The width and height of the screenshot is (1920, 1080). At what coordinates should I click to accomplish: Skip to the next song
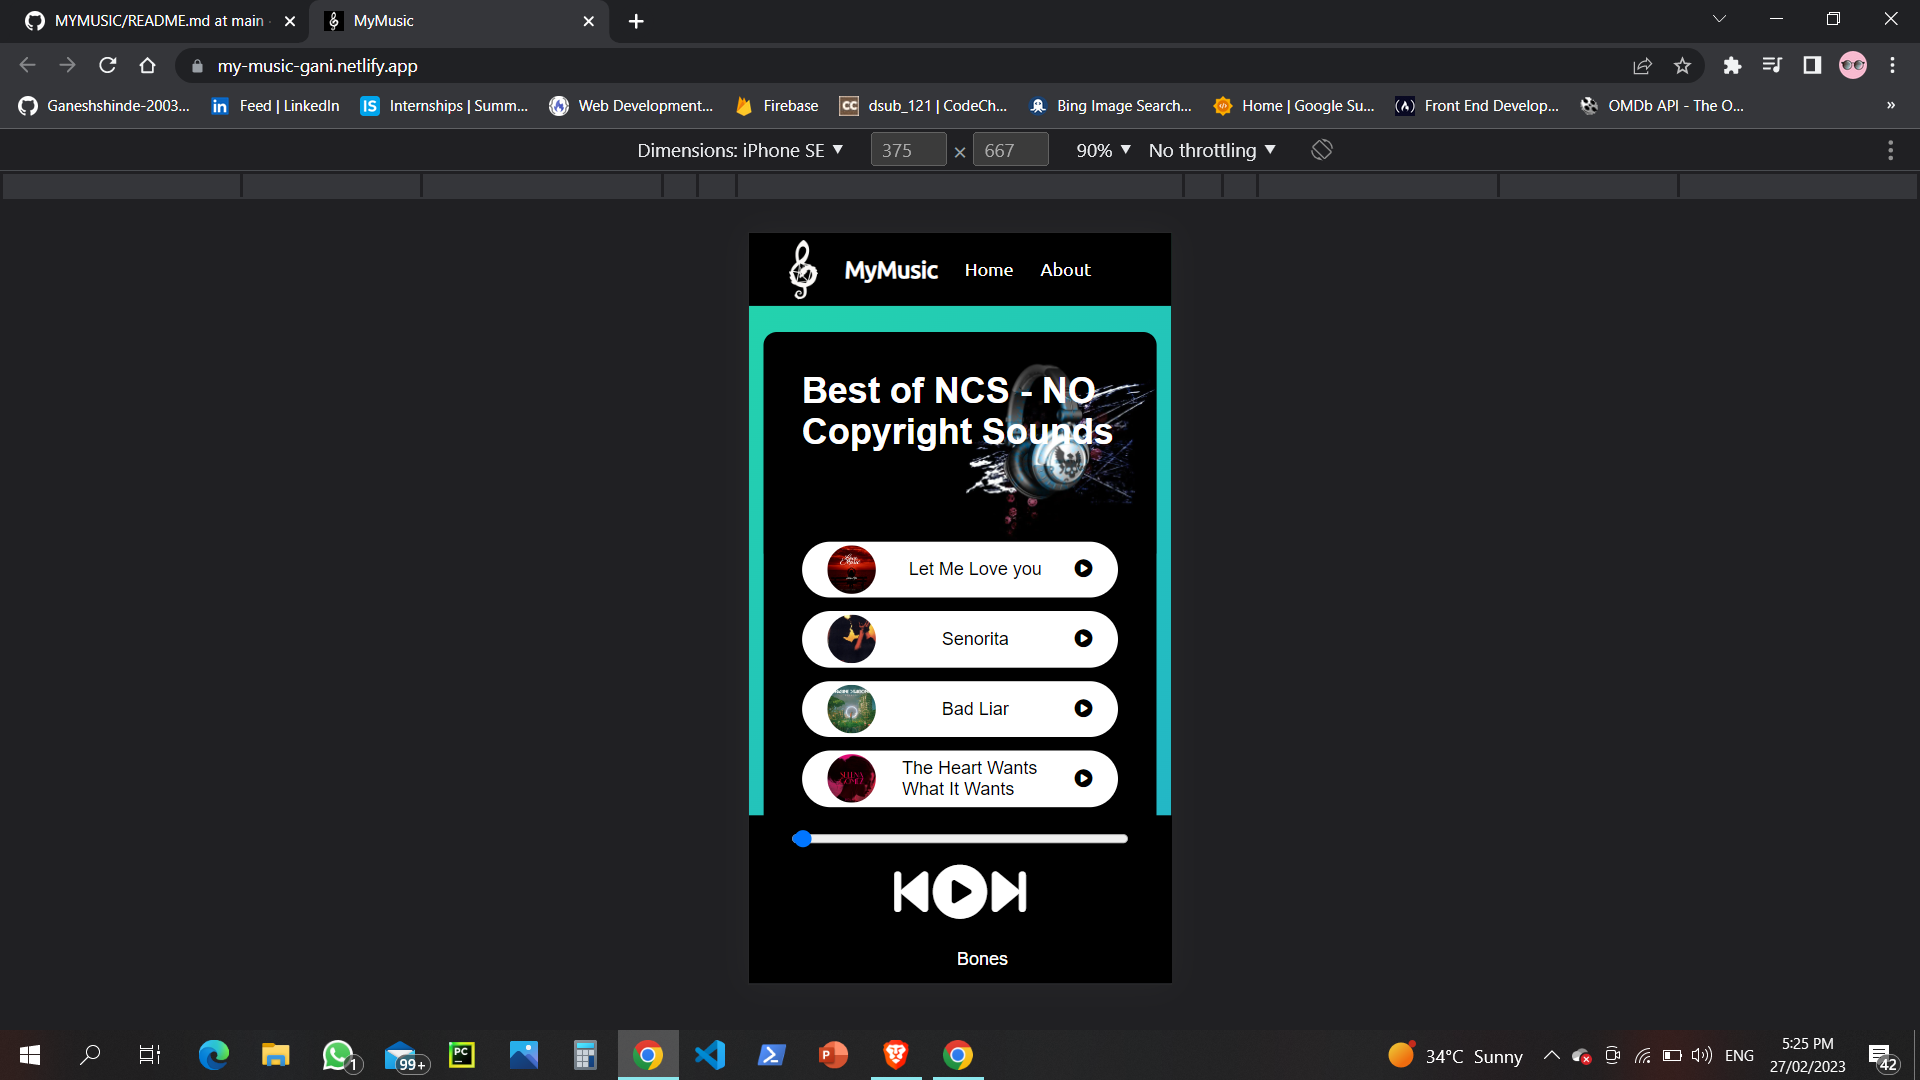[1009, 892]
